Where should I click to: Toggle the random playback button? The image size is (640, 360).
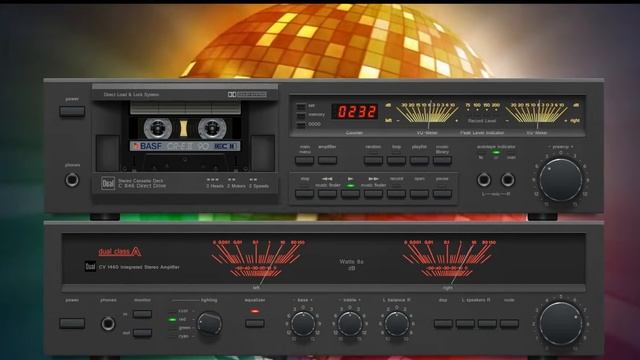click(x=373, y=160)
